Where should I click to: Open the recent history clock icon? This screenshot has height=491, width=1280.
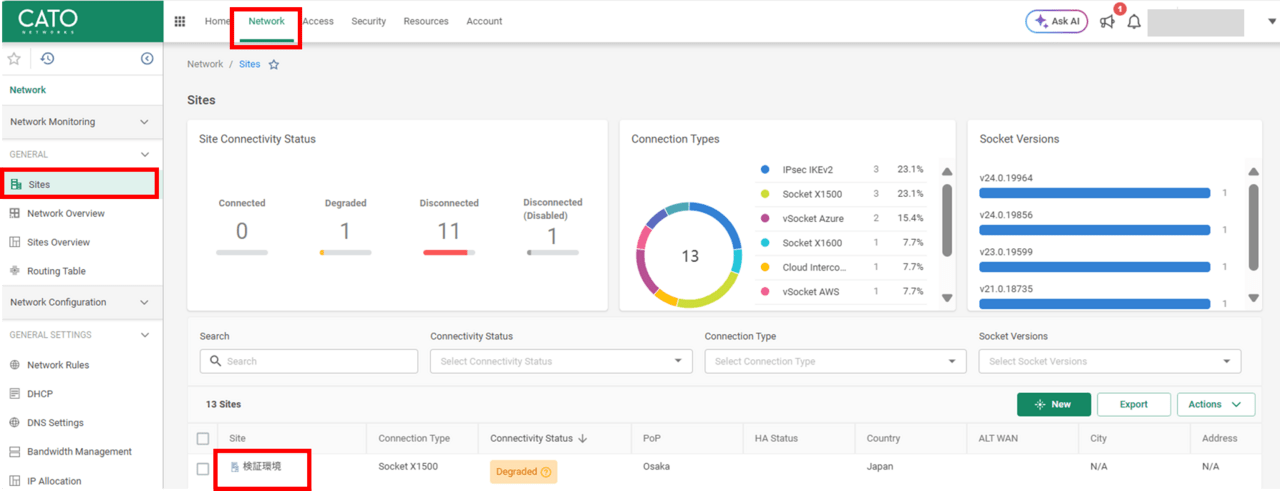coord(47,59)
